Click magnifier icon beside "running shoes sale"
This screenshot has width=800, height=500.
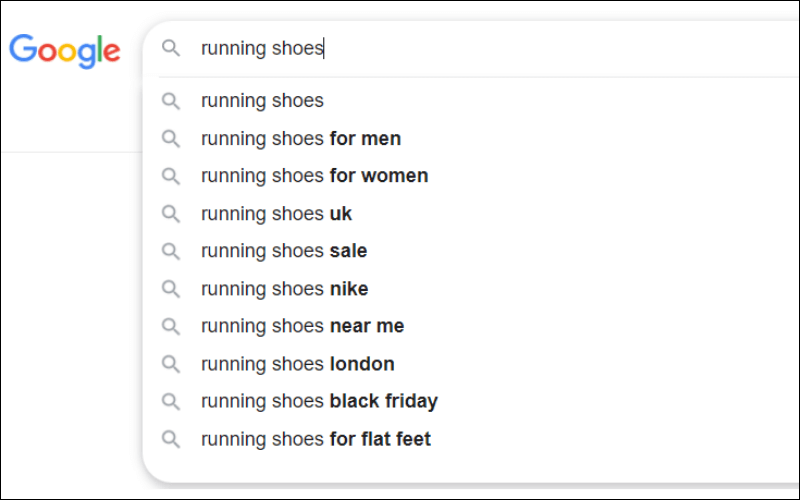tap(171, 251)
